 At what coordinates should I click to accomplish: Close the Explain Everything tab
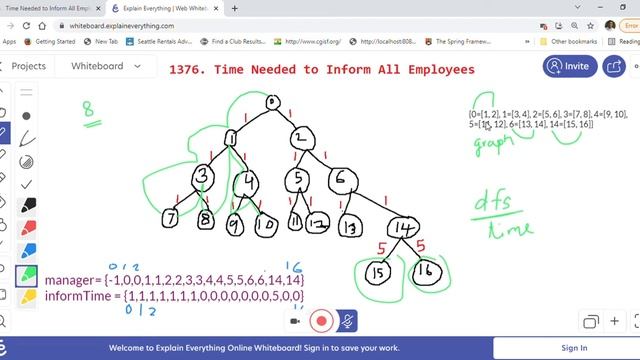point(216,8)
